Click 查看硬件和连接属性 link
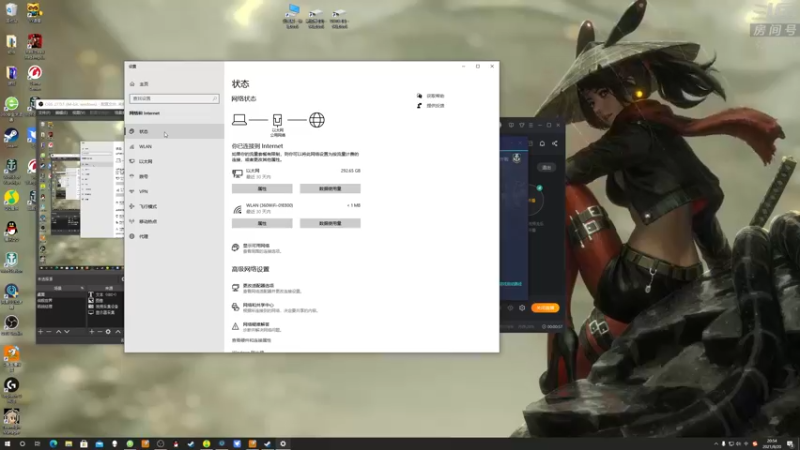The width and height of the screenshot is (800, 450). [252, 340]
